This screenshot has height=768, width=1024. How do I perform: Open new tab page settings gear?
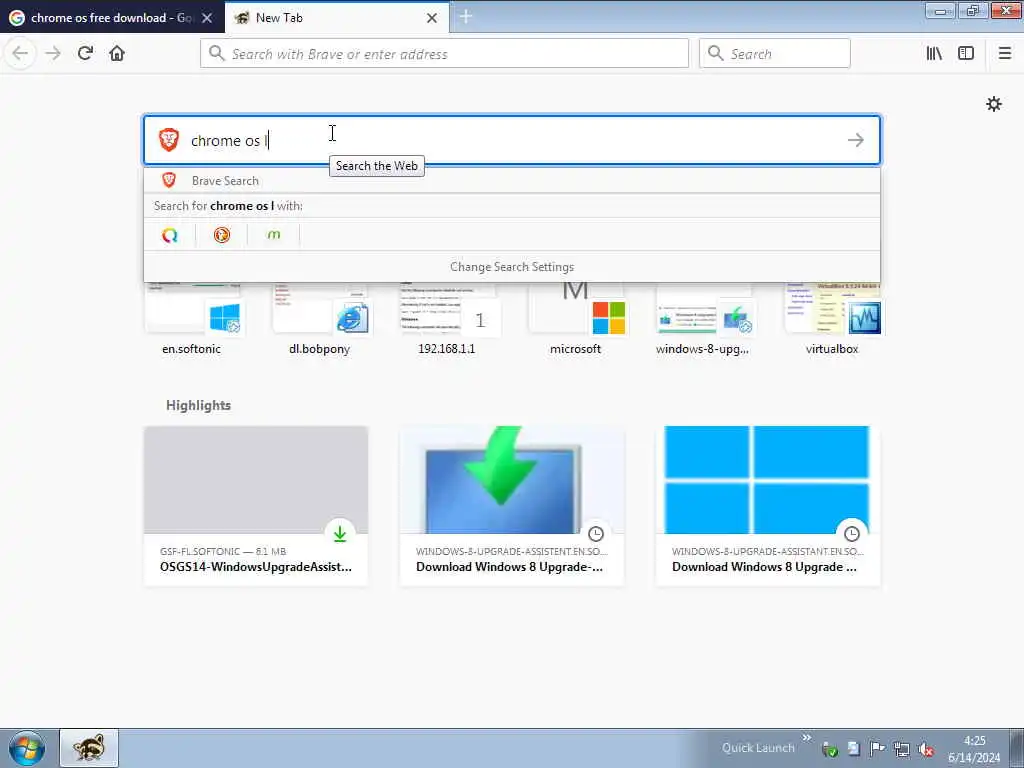[x=993, y=104]
